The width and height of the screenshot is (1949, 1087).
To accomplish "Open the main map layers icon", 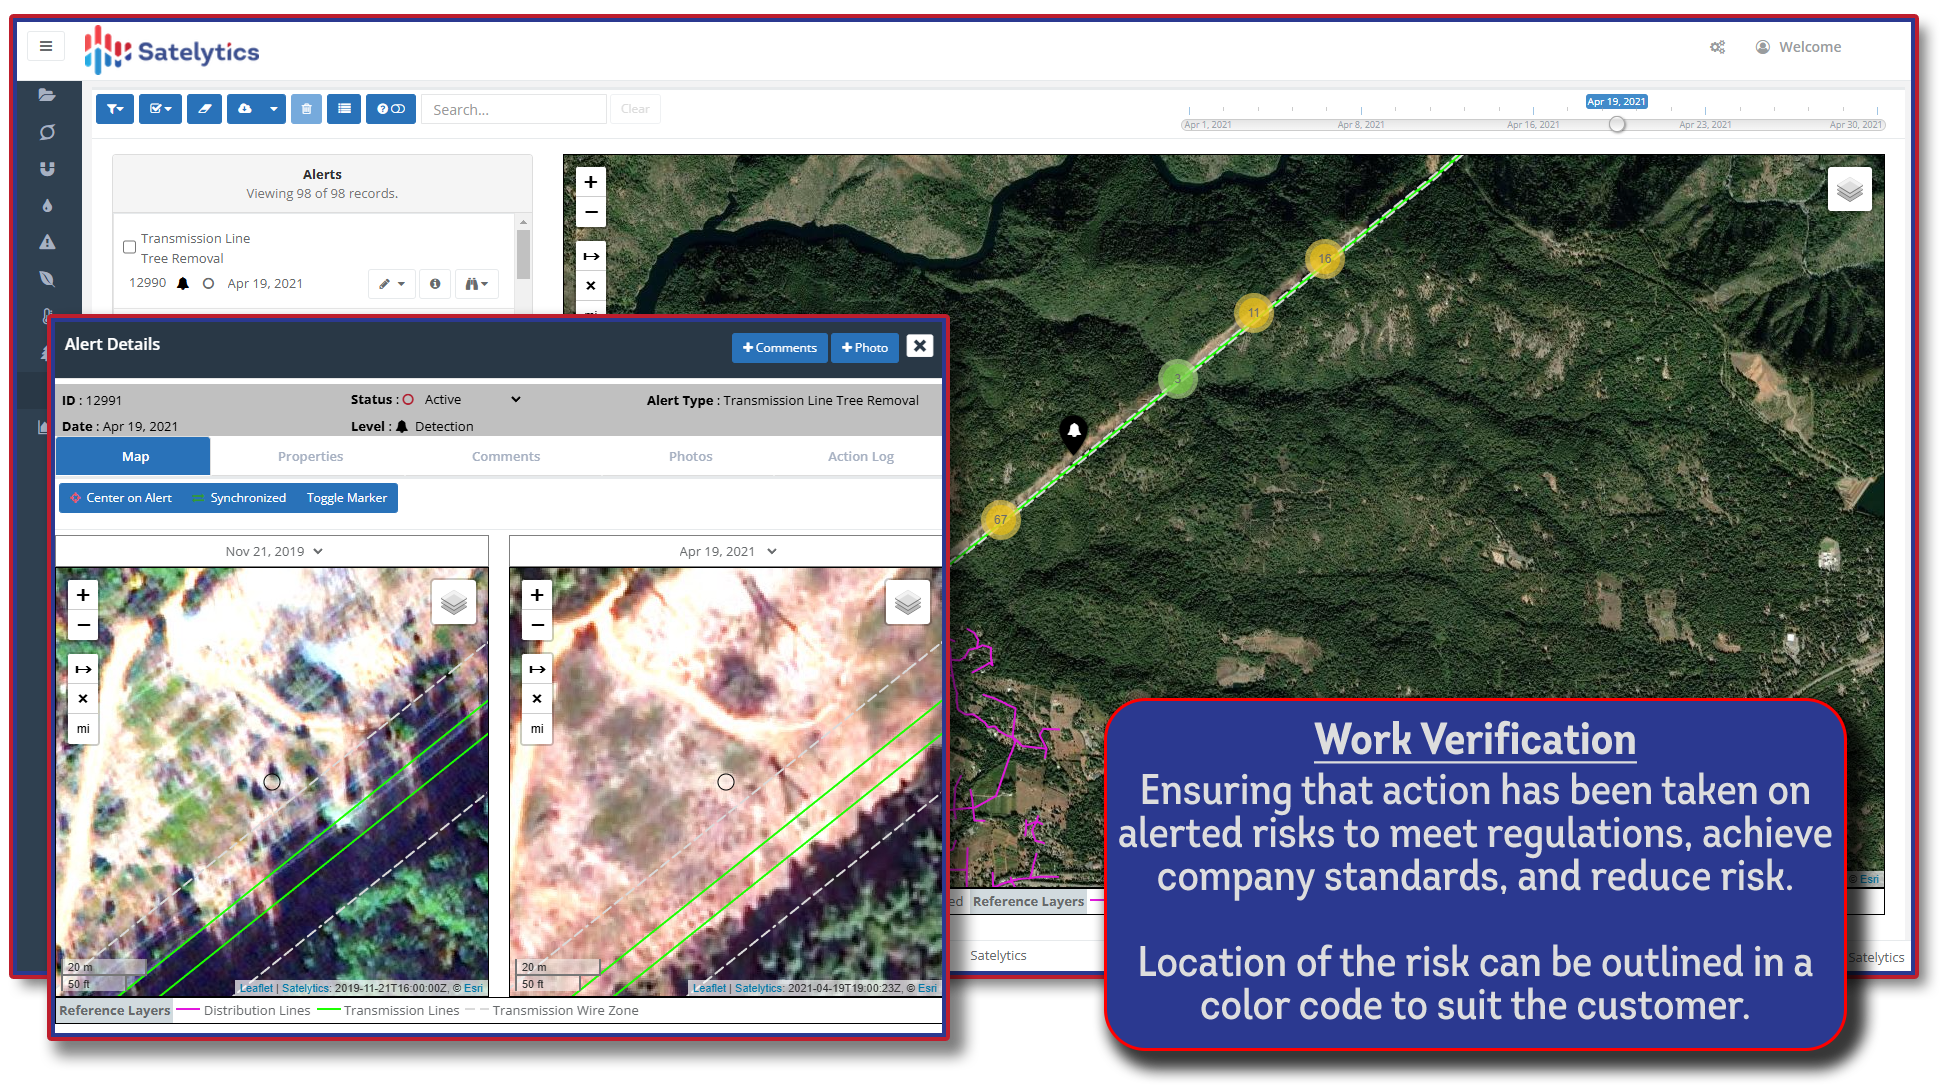I will pos(1849,189).
